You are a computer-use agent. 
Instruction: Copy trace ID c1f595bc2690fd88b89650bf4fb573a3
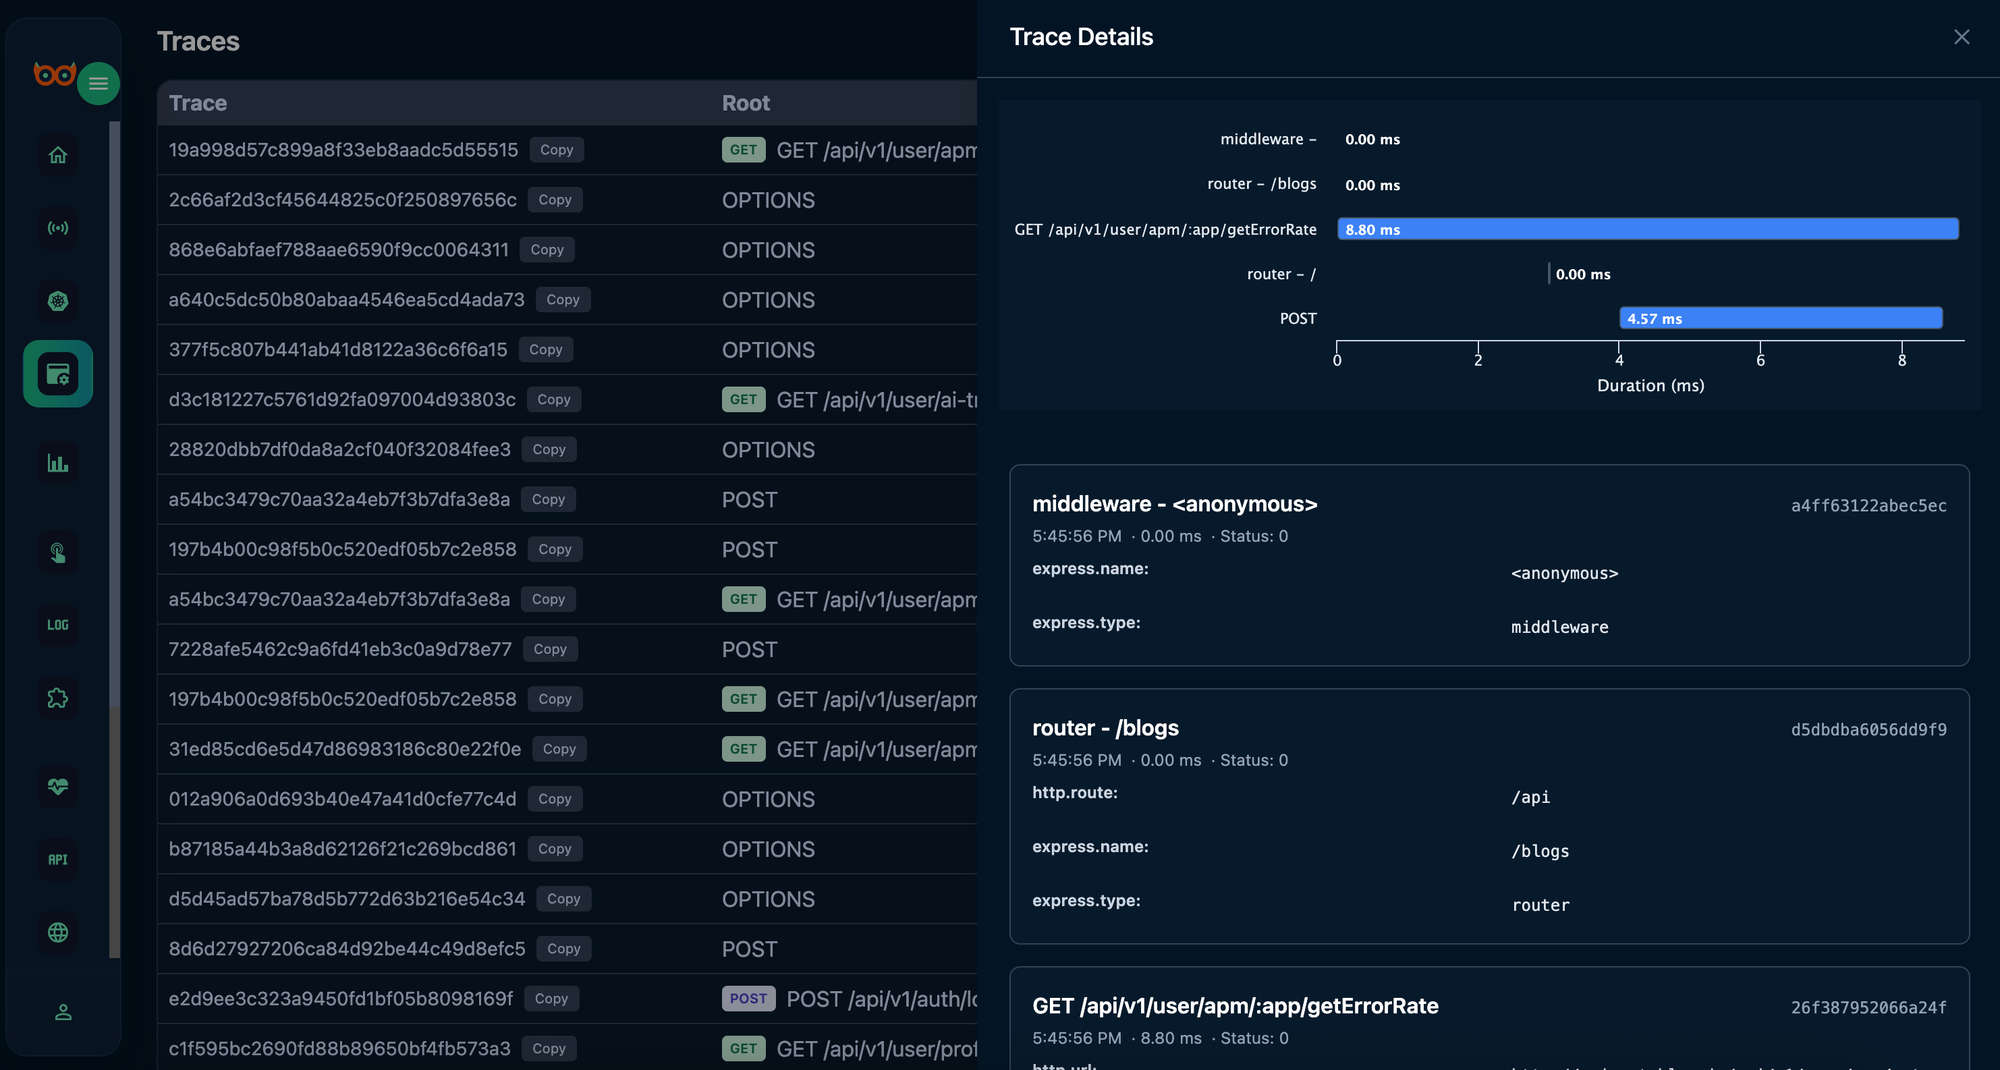point(549,1049)
